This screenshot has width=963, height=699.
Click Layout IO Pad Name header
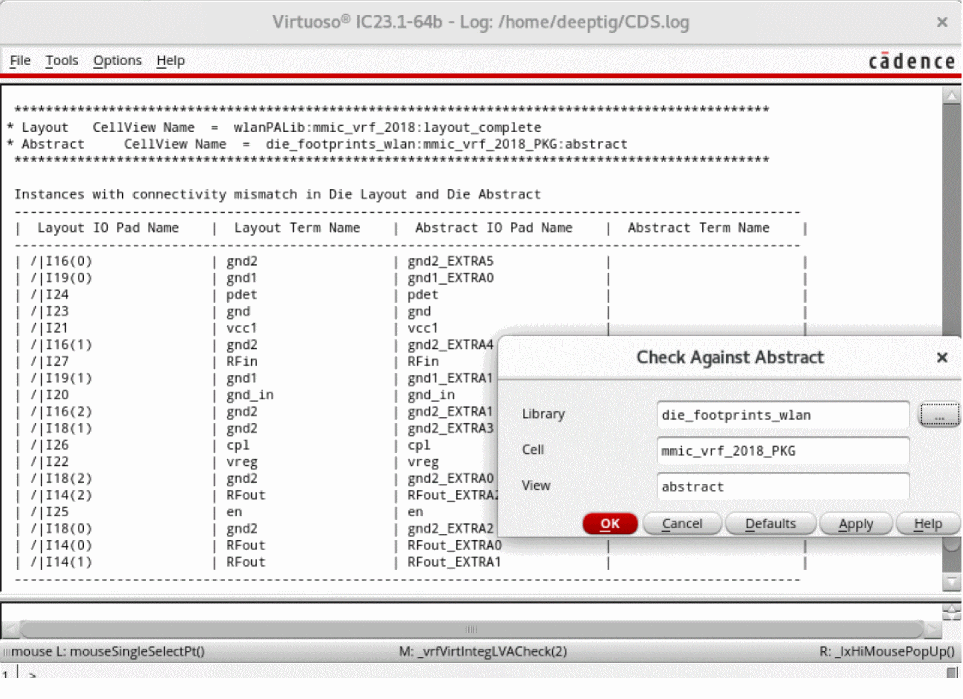point(108,228)
